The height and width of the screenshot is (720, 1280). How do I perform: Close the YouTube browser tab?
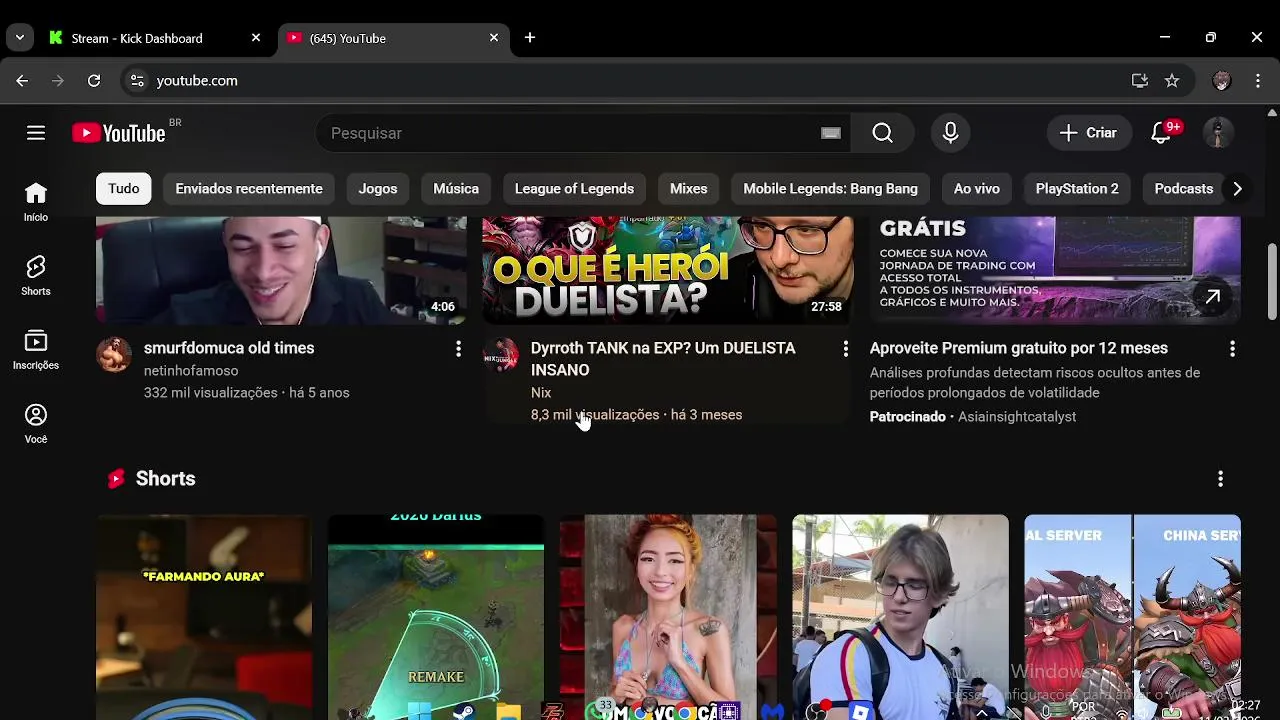(494, 38)
